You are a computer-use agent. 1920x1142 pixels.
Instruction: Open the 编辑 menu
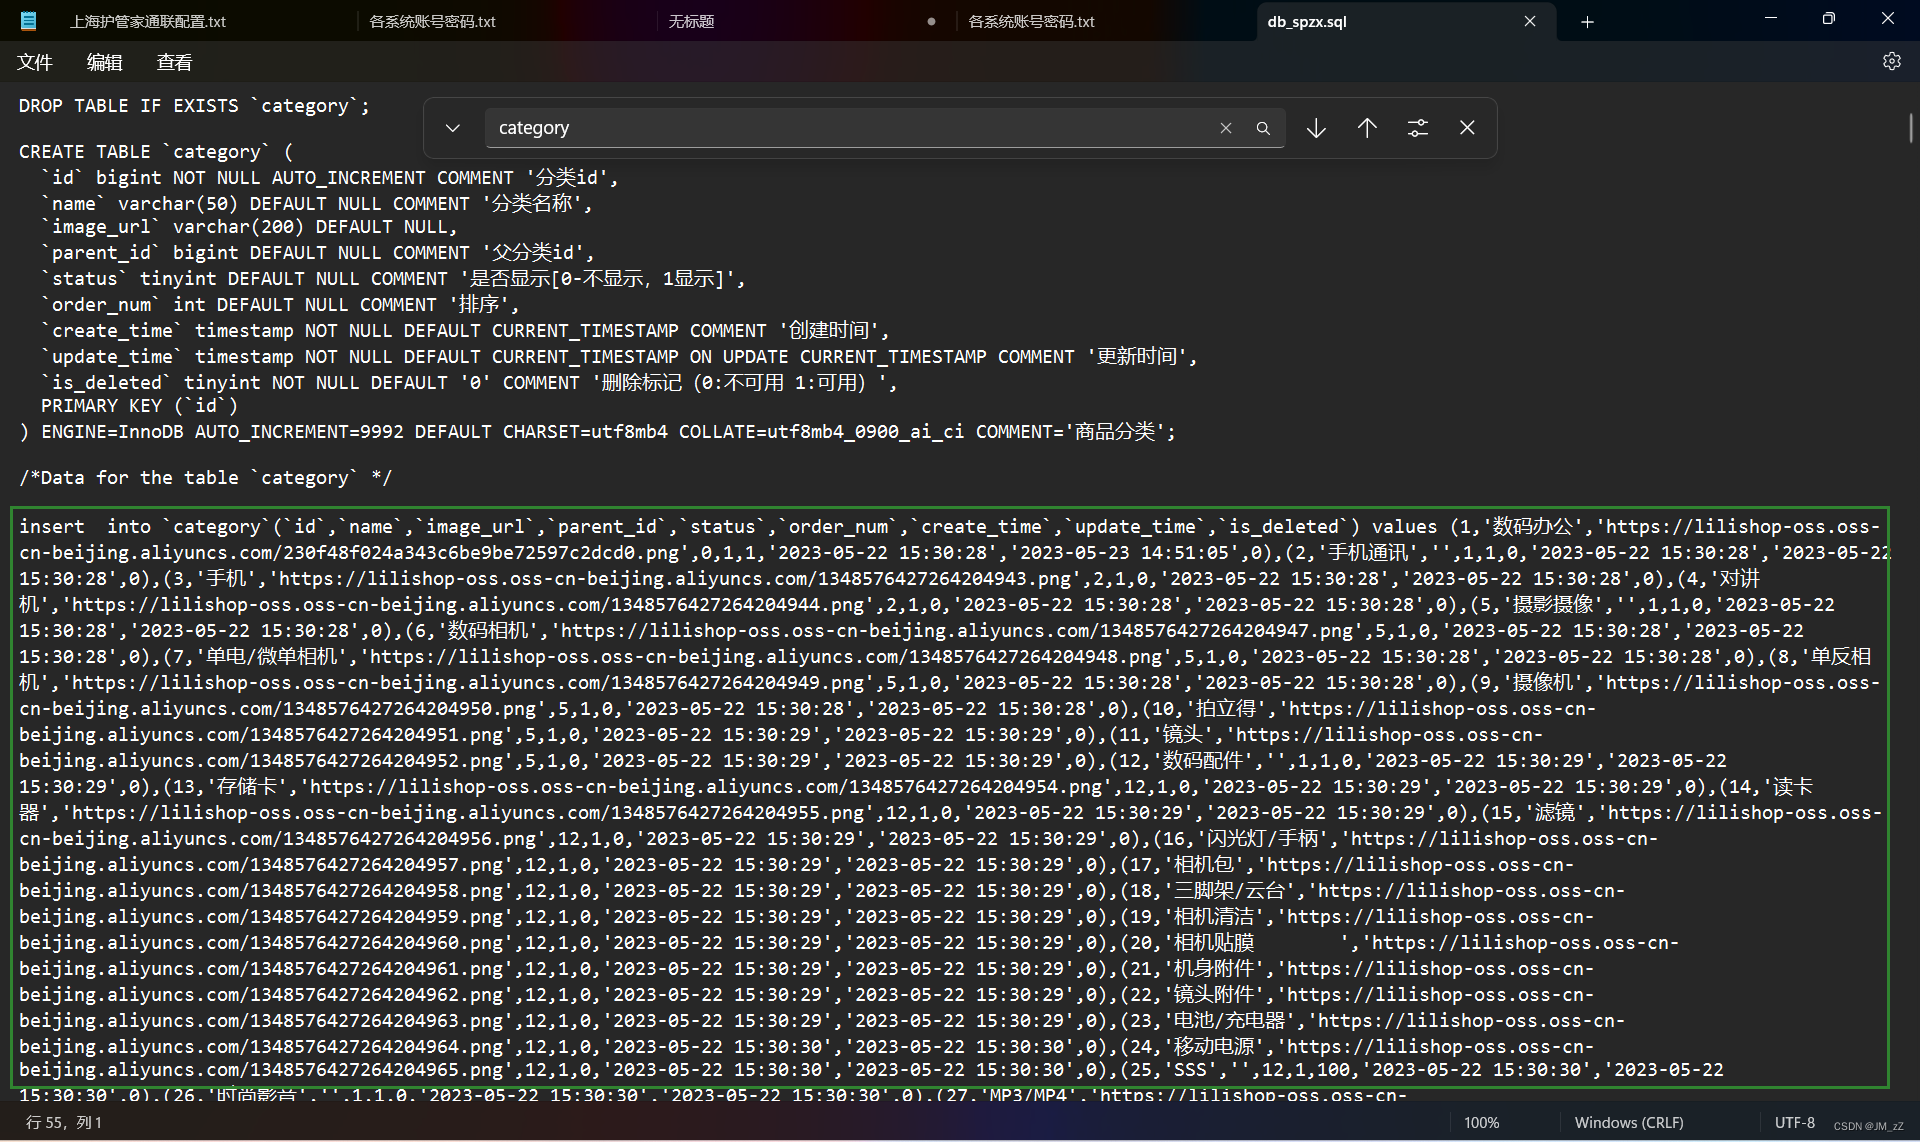pyautogui.click(x=104, y=63)
